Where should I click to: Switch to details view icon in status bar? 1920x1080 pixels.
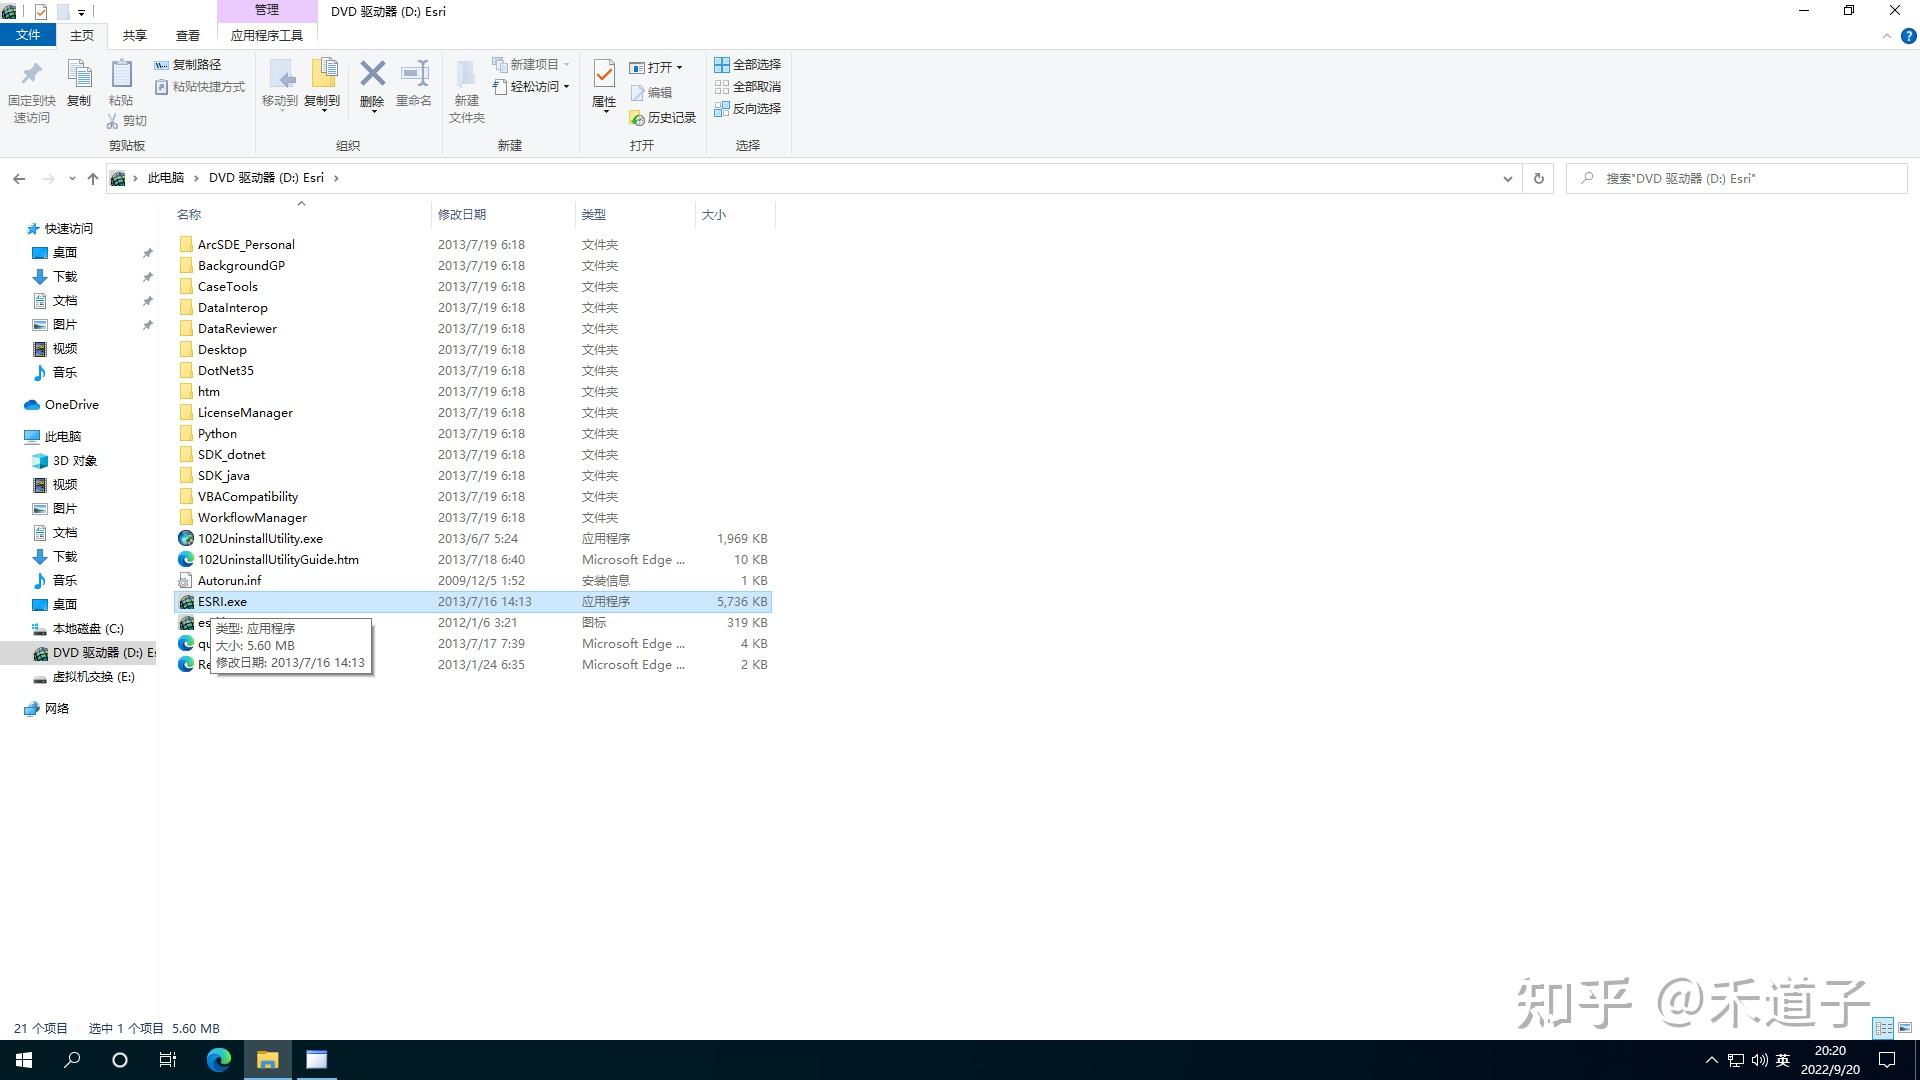pos(1883,1027)
